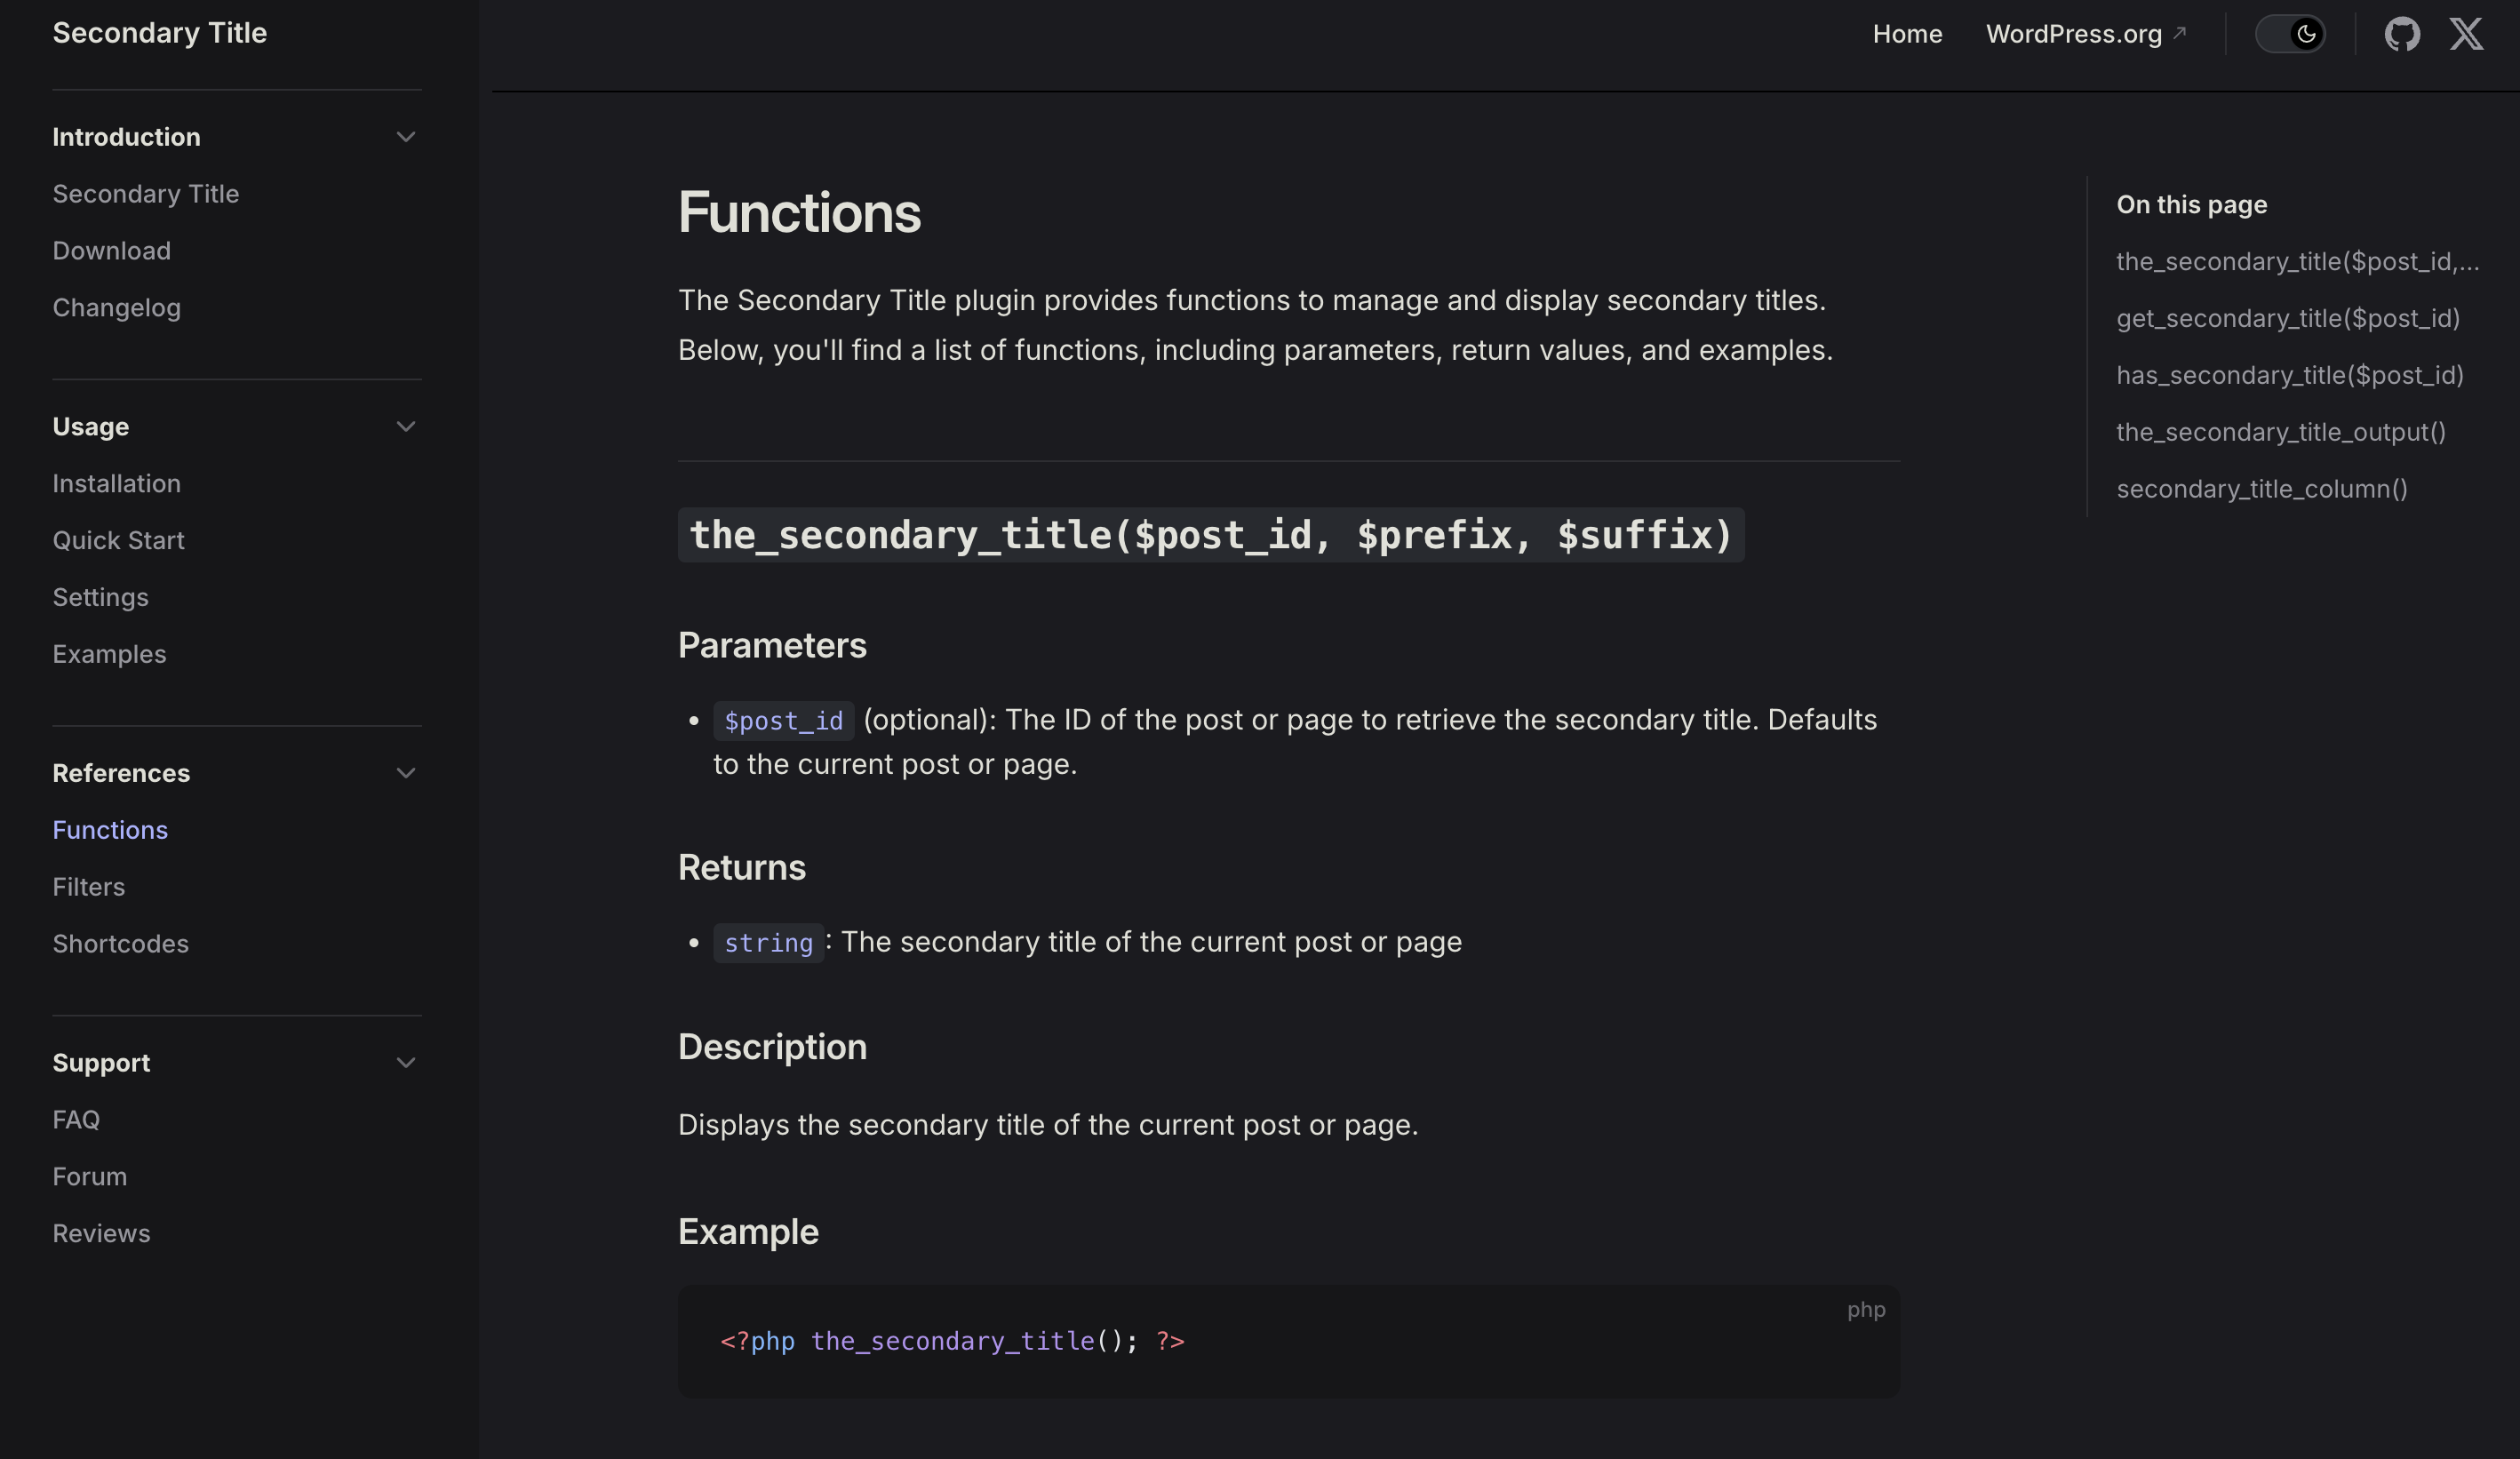
Task: Collapse the References section chevron
Action: tap(405, 773)
